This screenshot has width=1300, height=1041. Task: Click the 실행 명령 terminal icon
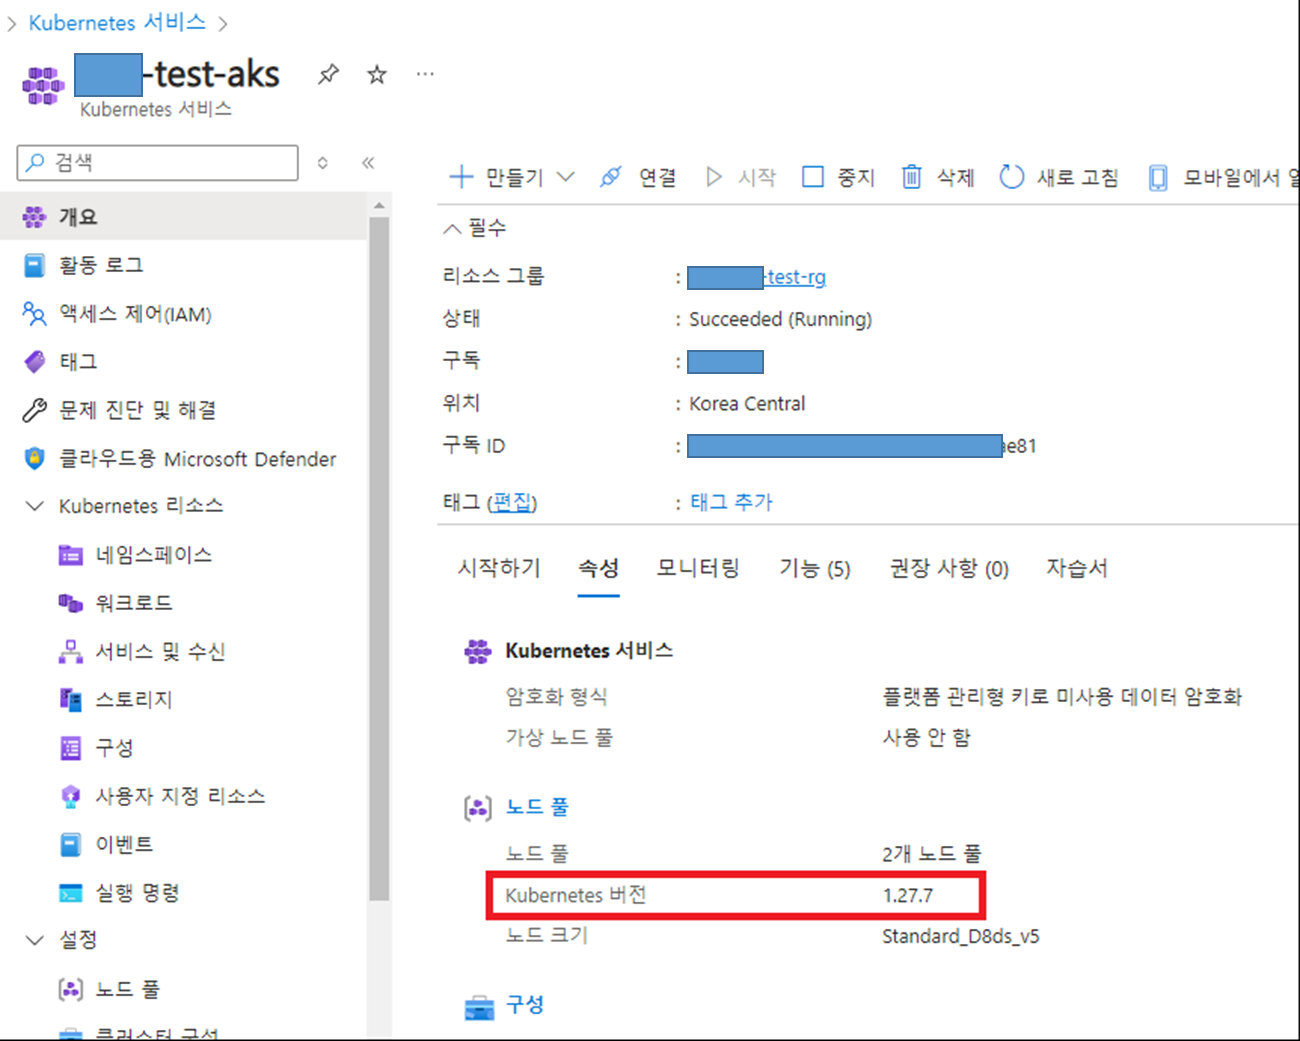click(70, 893)
